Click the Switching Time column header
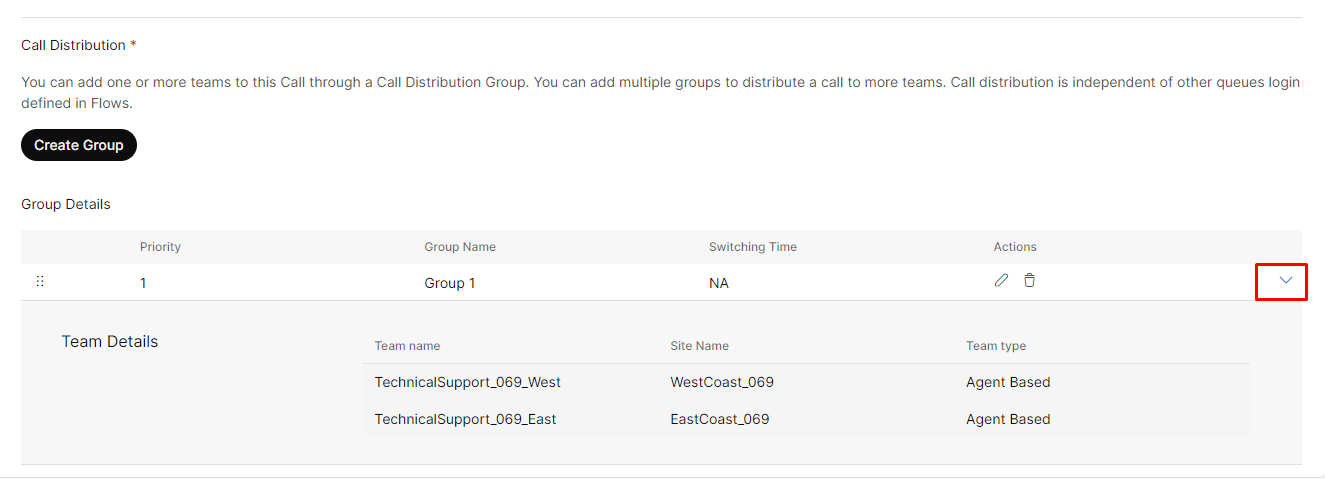Screen dimensions: 1325x479 [753, 247]
